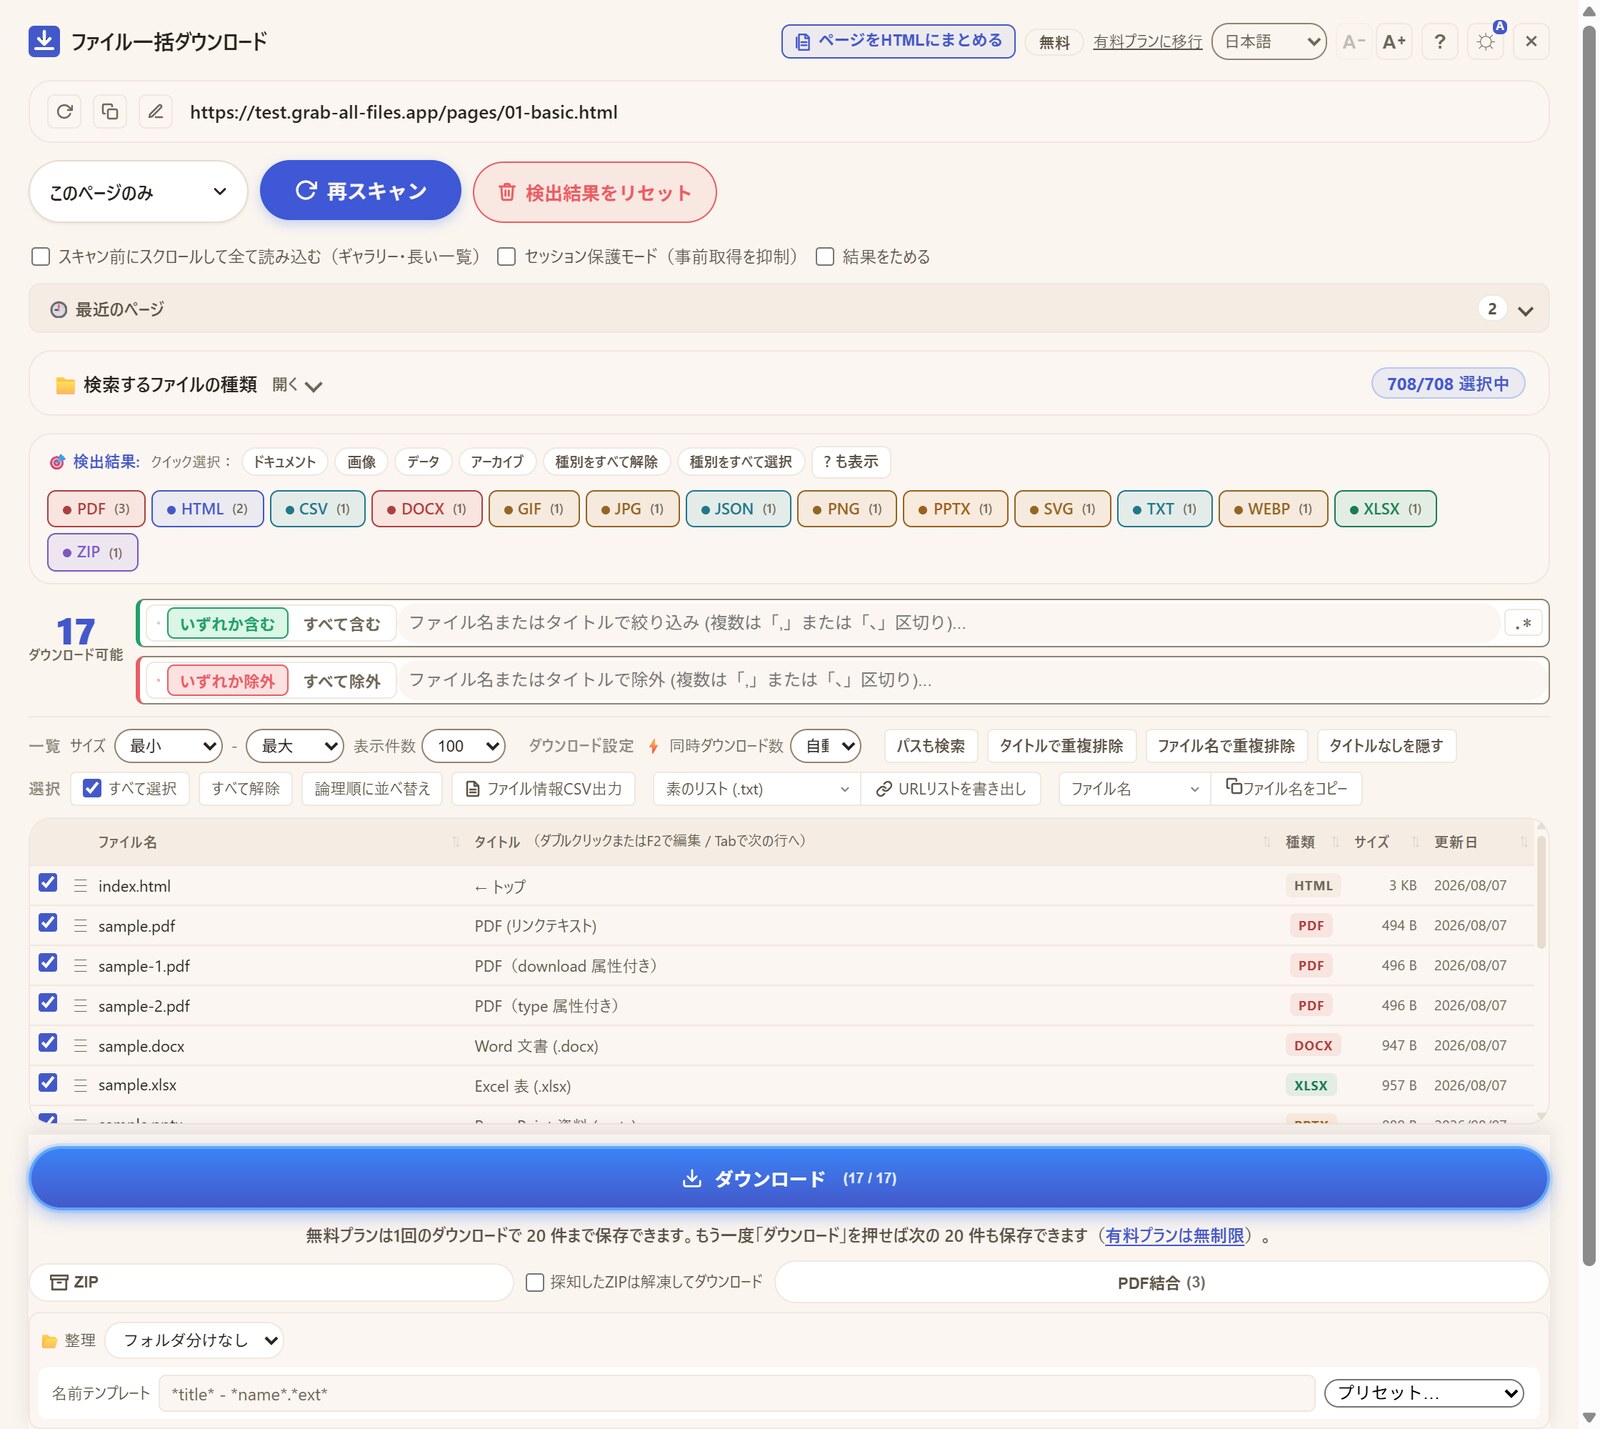Open the このページのみ scope dropdown
This screenshot has height=1429, width=1600.
click(138, 192)
